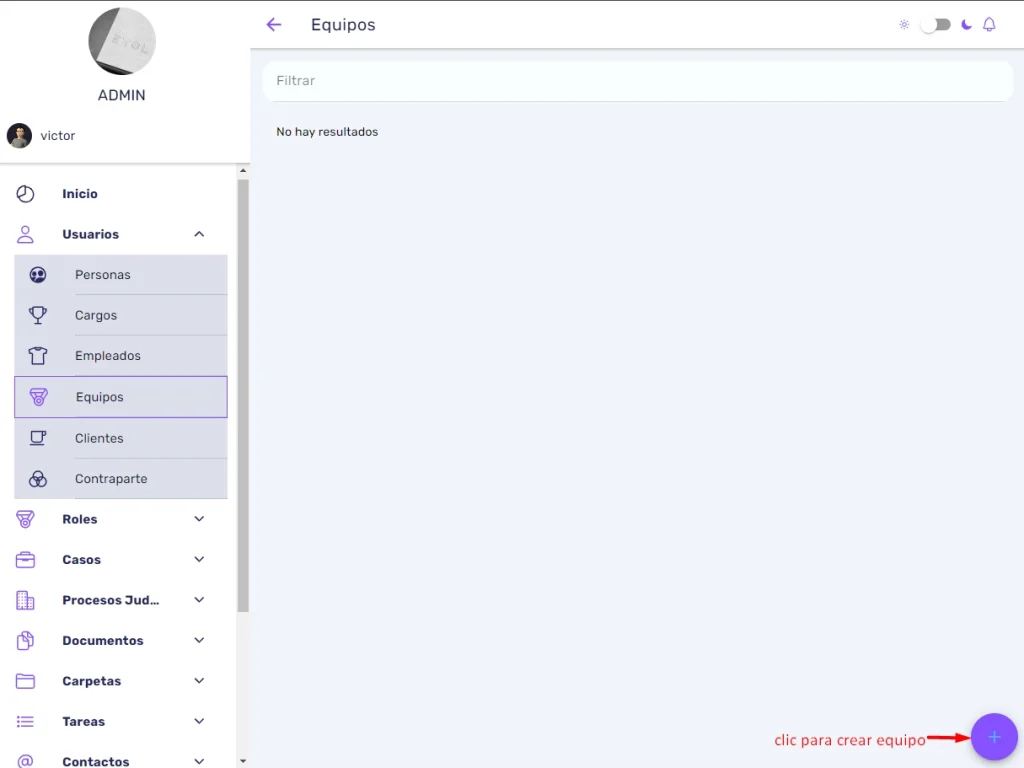The height and width of the screenshot is (768, 1024).
Task: Click the ADMIN profile picture
Action: (x=122, y=41)
